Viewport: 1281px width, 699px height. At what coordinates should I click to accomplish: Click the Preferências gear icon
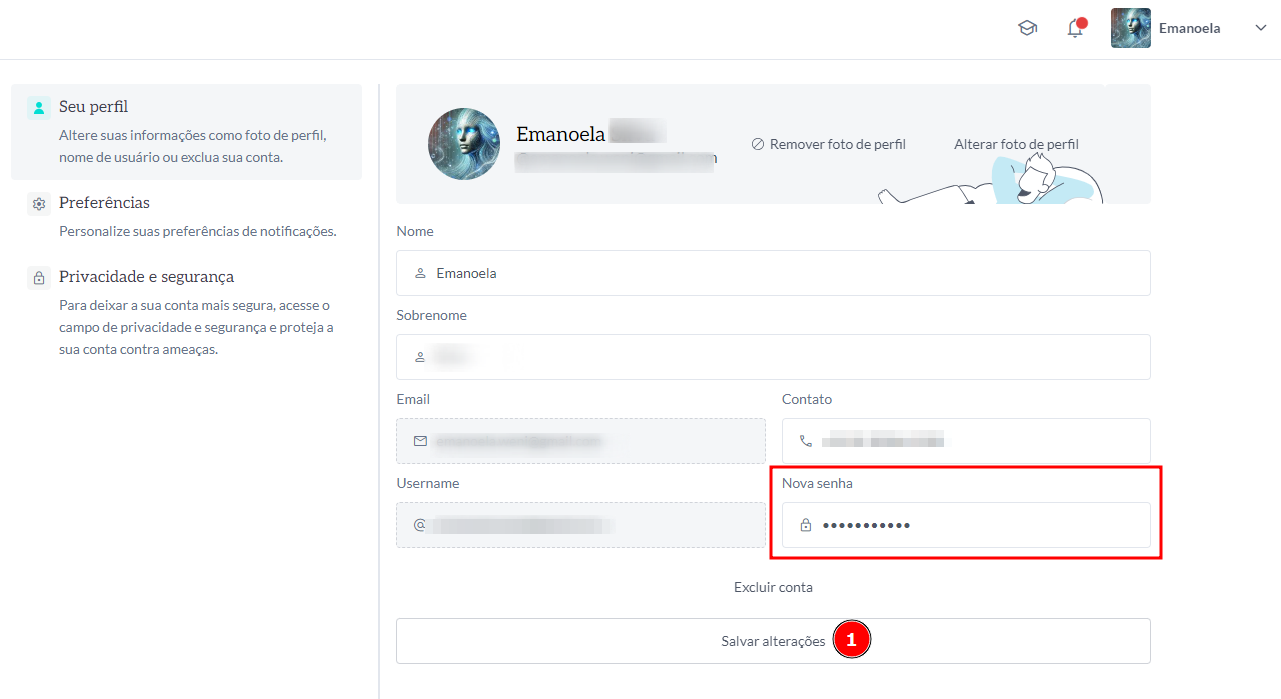point(39,204)
